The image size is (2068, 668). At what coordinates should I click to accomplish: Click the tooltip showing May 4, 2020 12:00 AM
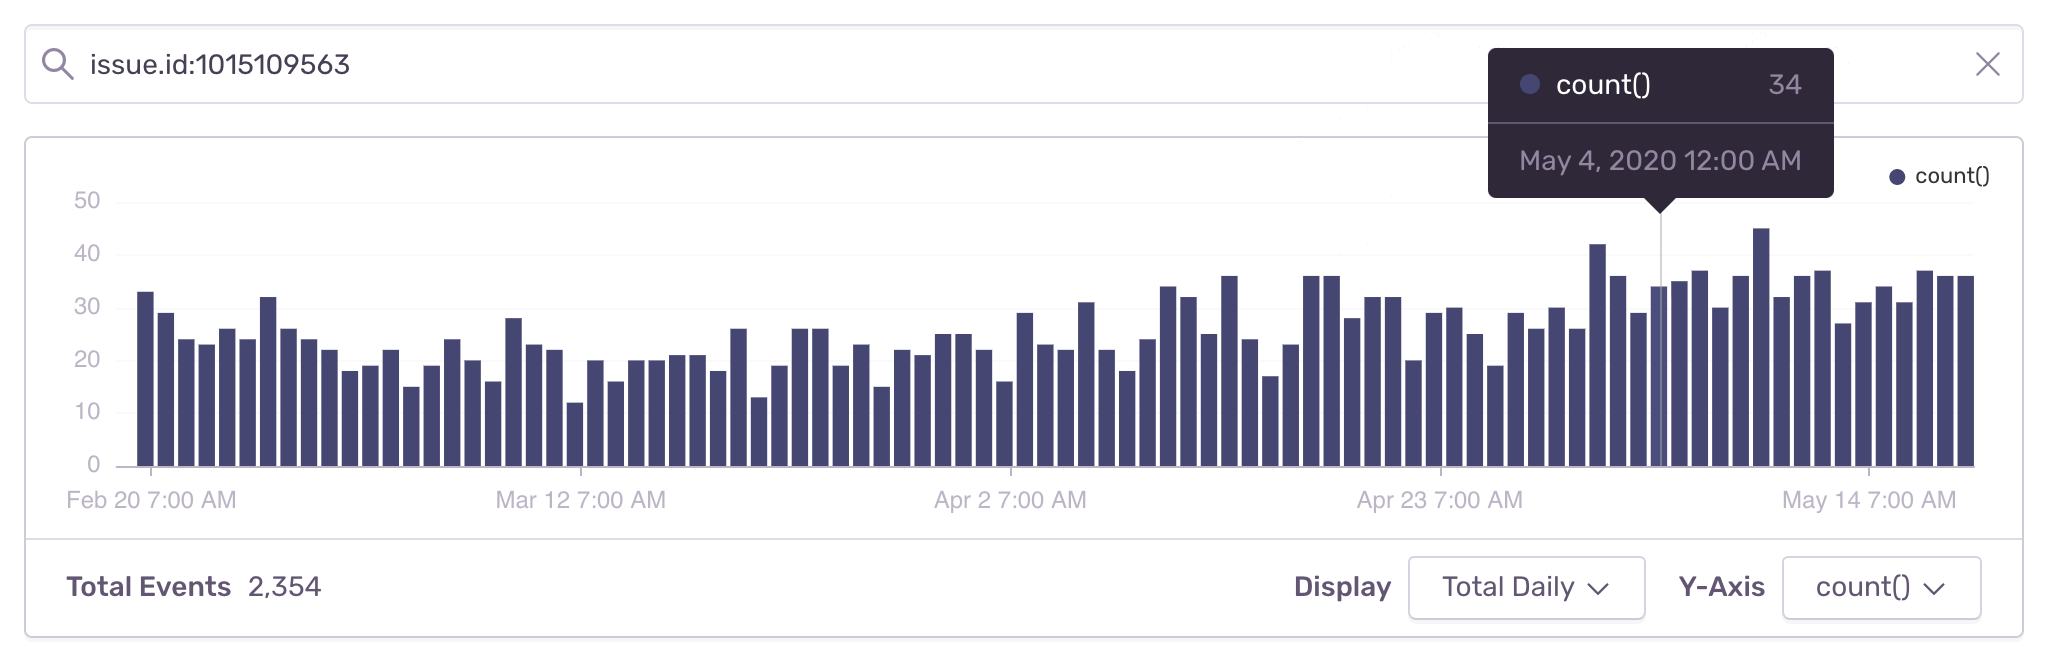click(x=1659, y=160)
